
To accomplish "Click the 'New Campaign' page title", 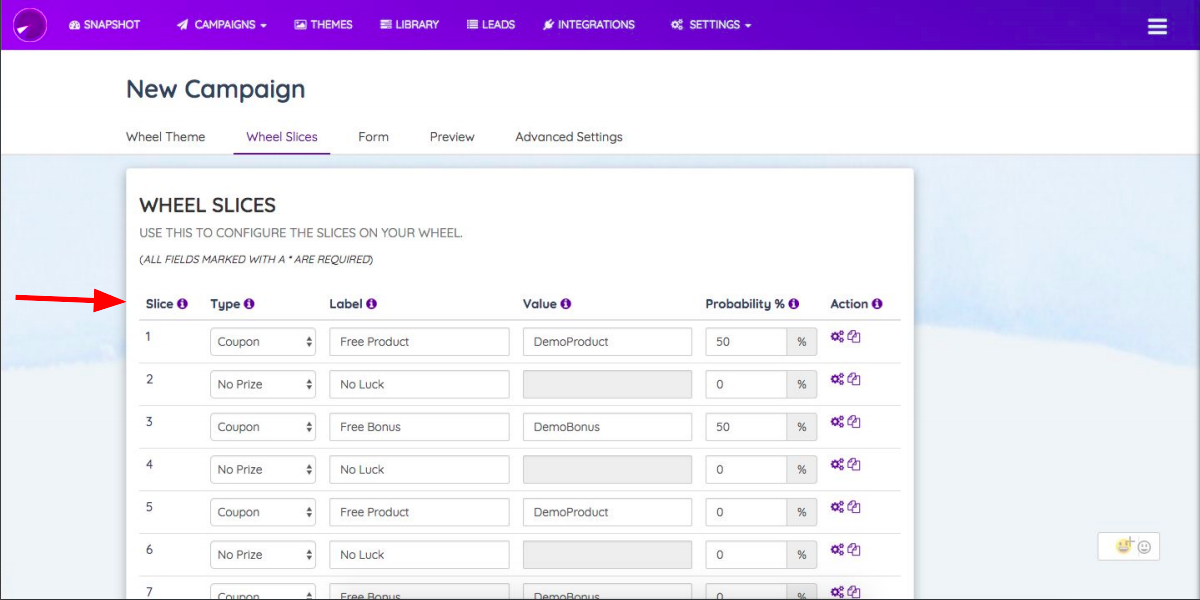I will click(215, 89).
